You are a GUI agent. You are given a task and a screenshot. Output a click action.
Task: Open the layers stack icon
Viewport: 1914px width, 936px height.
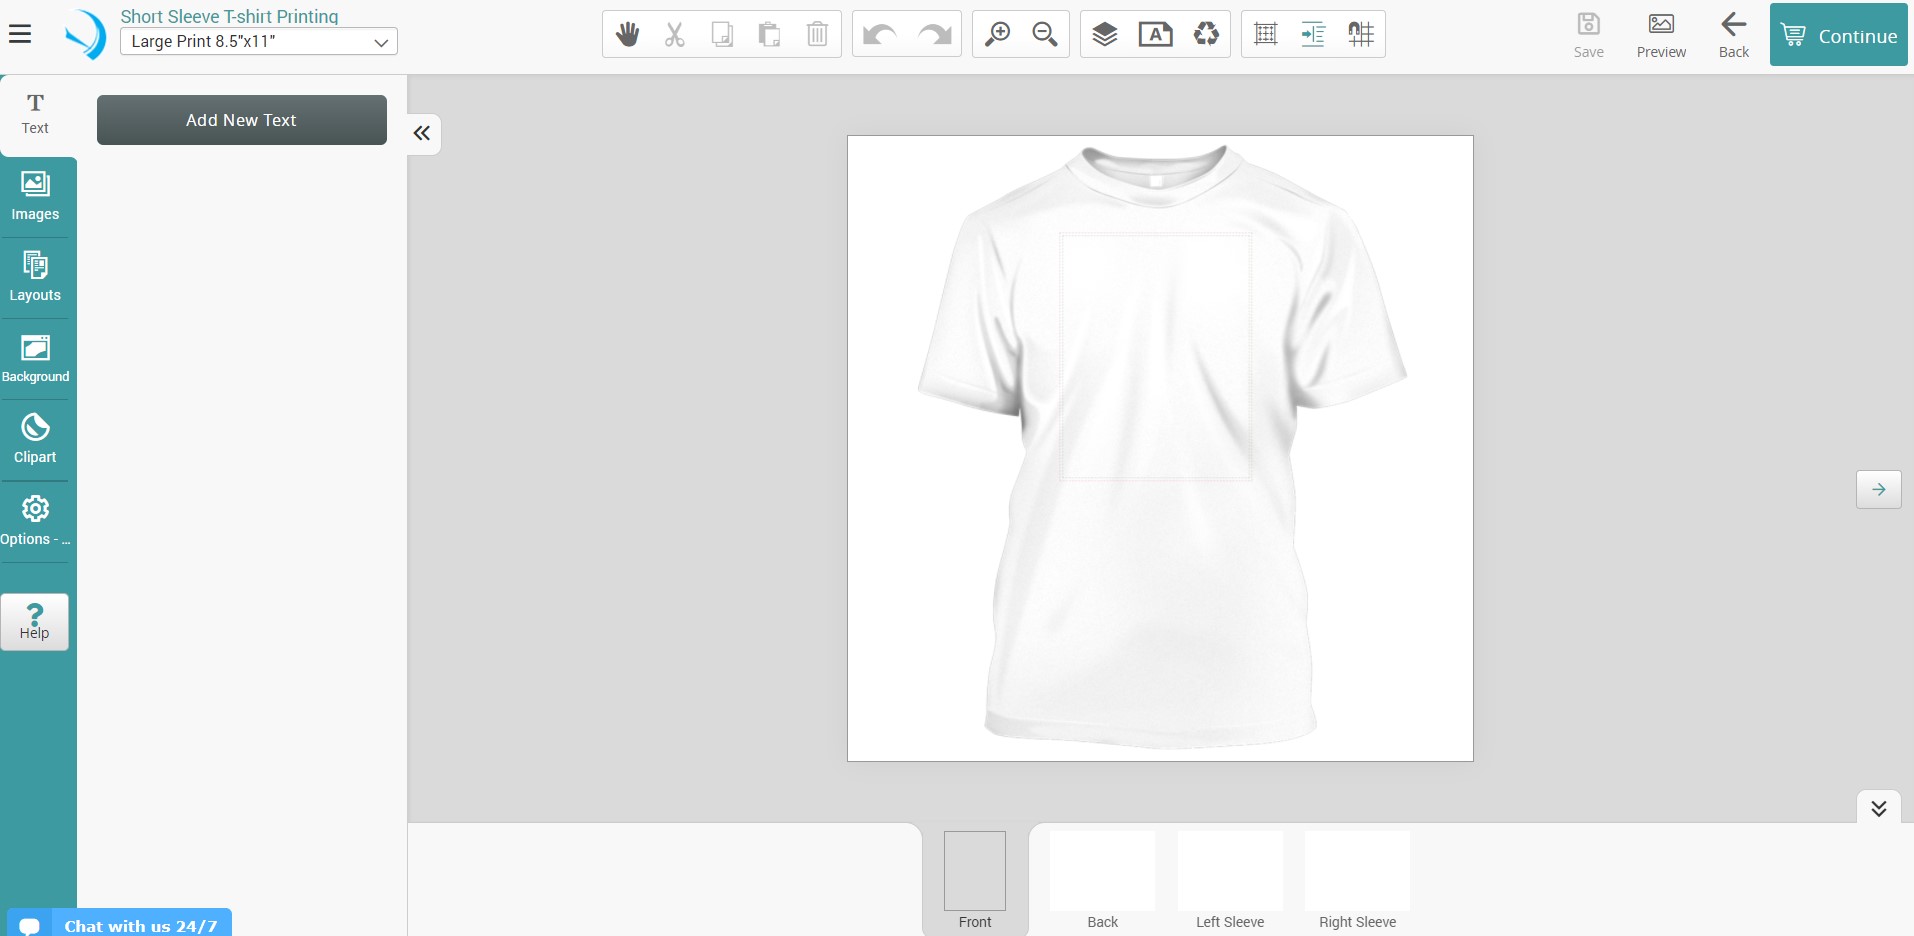click(1104, 35)
